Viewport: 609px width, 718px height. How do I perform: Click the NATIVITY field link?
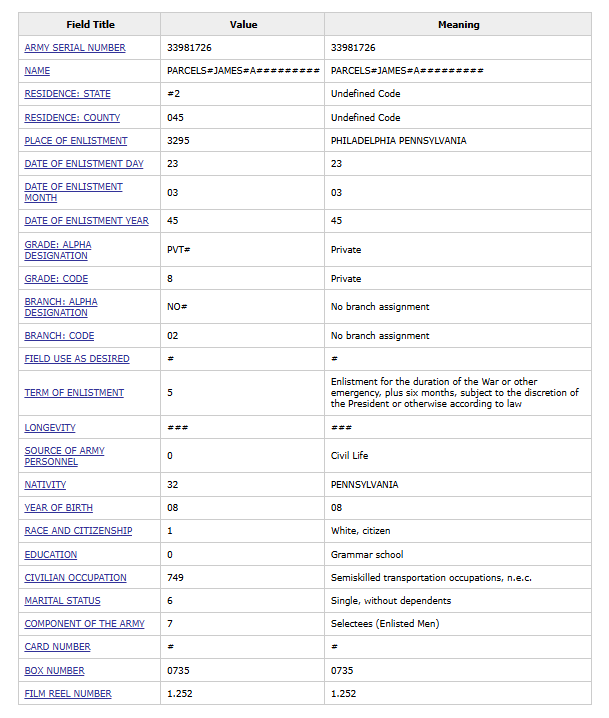[x=45, y=485]
